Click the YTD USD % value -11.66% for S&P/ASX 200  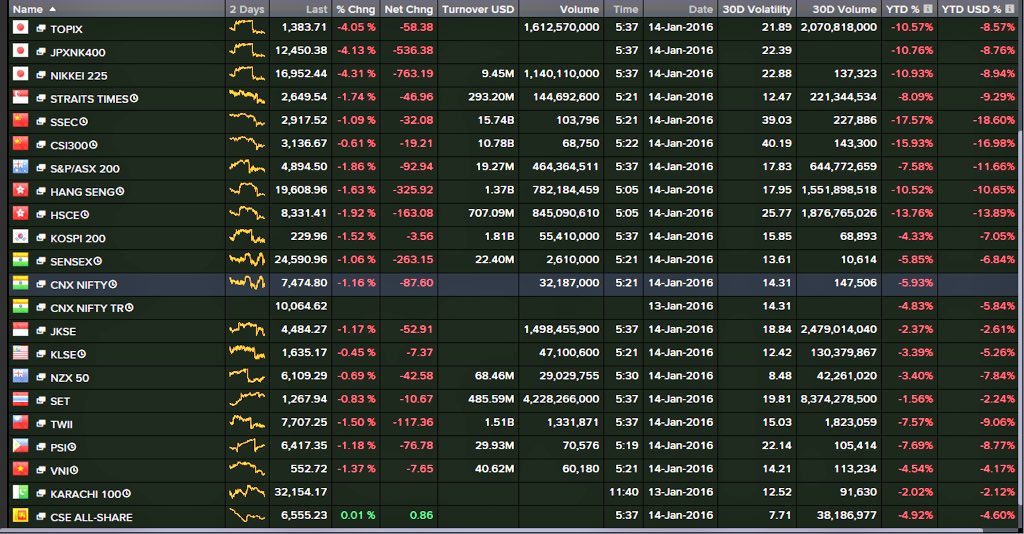point(994,166)
